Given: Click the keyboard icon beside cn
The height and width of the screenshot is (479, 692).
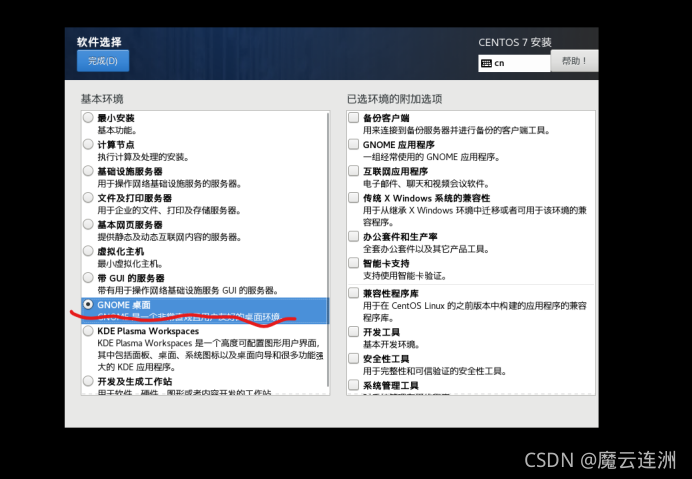Looking at the screenshot, I should click(x=486, y=63).
